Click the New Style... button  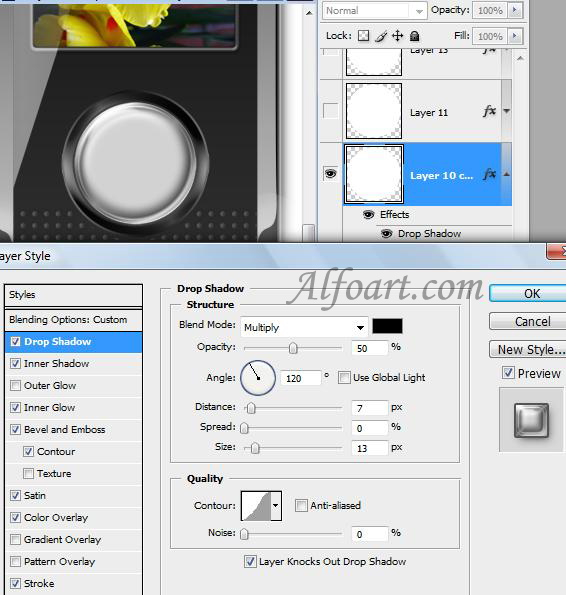[528, 349]
